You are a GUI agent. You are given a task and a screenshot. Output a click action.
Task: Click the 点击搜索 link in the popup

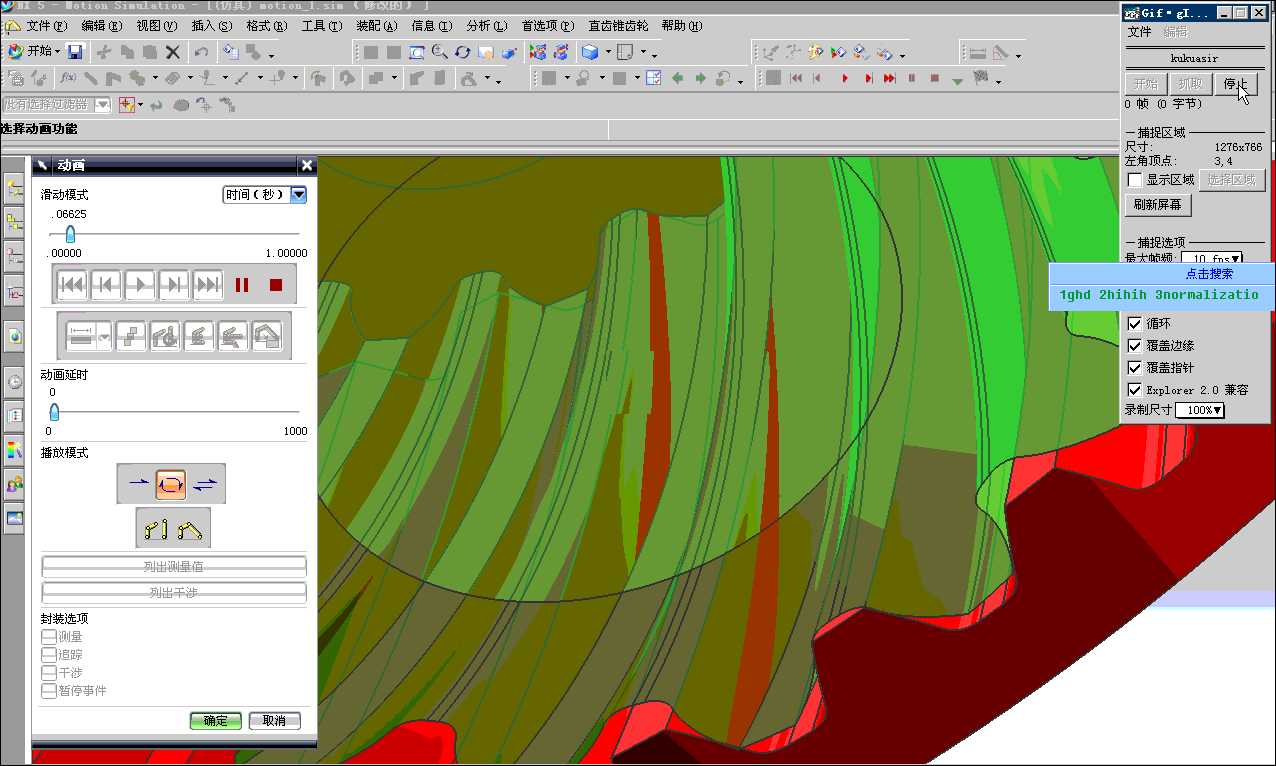tap(1209, 274)
